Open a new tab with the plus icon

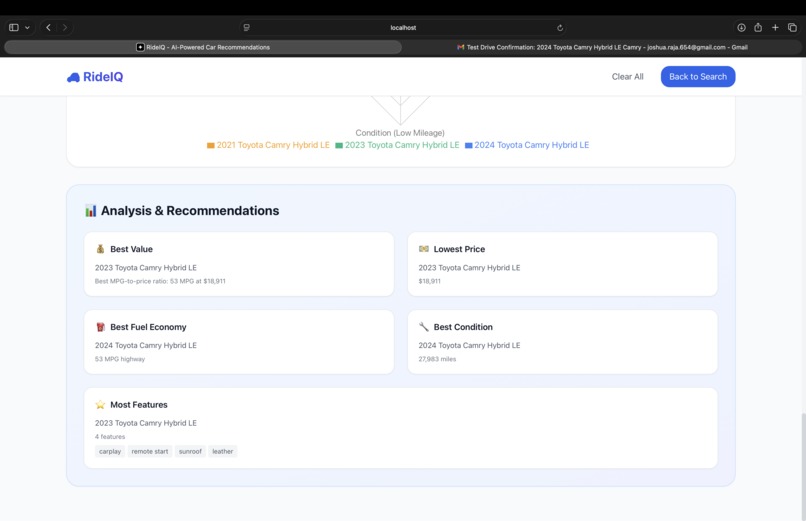click(775, 28)
